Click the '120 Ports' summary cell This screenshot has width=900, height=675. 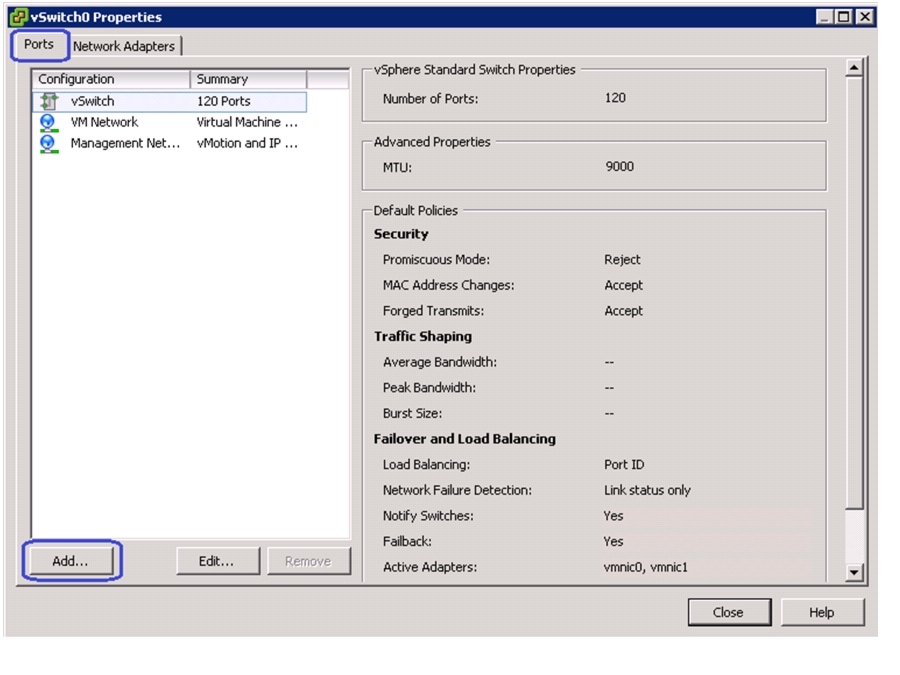pos(224,102)
